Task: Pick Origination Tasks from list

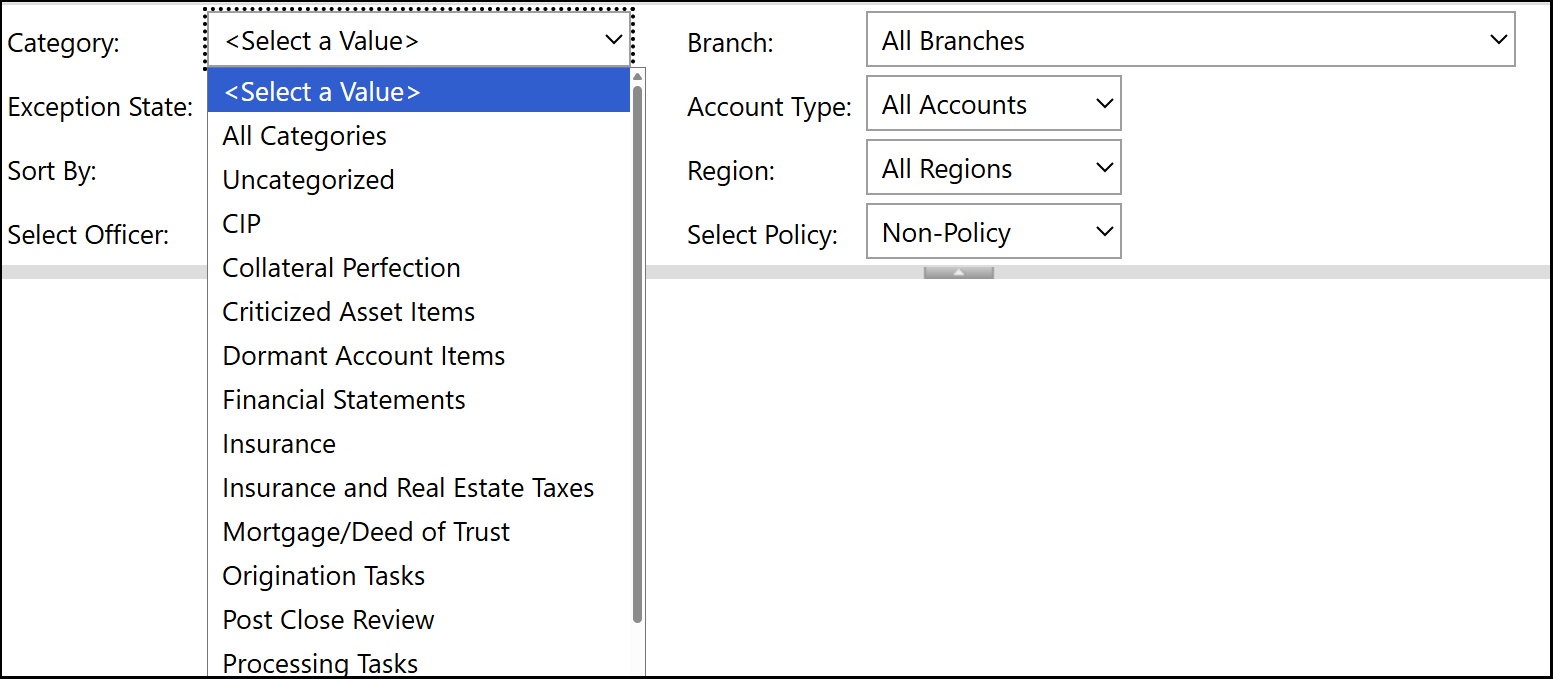Action: 323,576
